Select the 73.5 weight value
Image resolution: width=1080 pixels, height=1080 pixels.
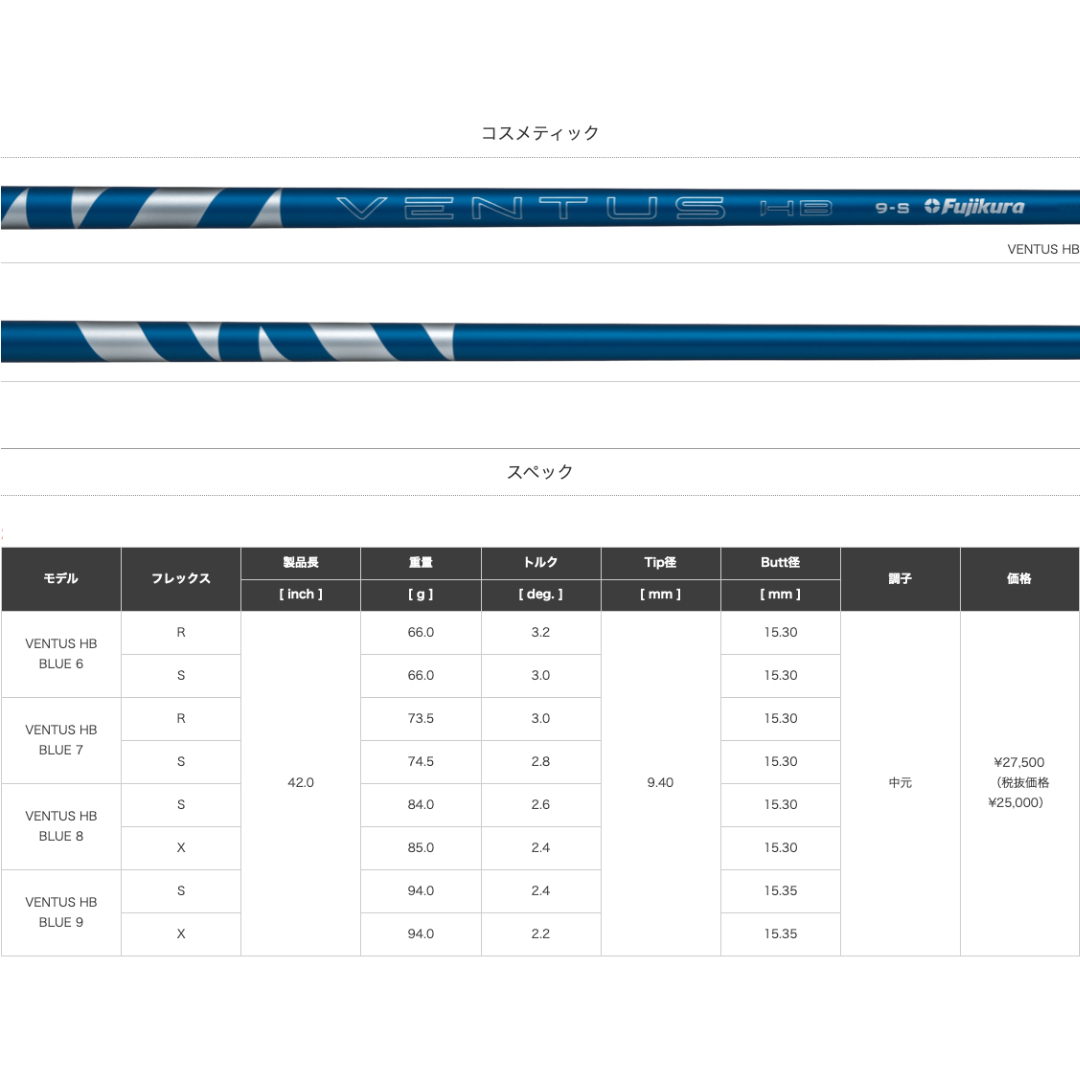tap(420, 718)
